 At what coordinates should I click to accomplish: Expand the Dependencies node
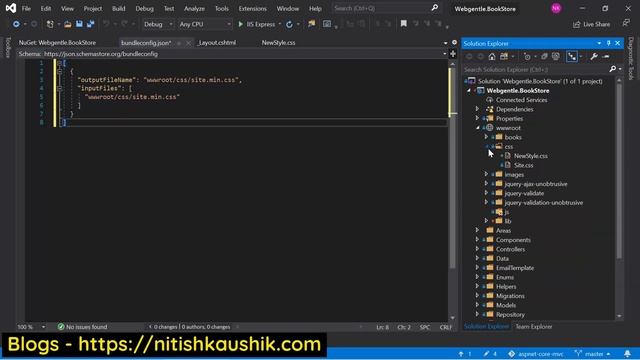(x=477, y=109)
